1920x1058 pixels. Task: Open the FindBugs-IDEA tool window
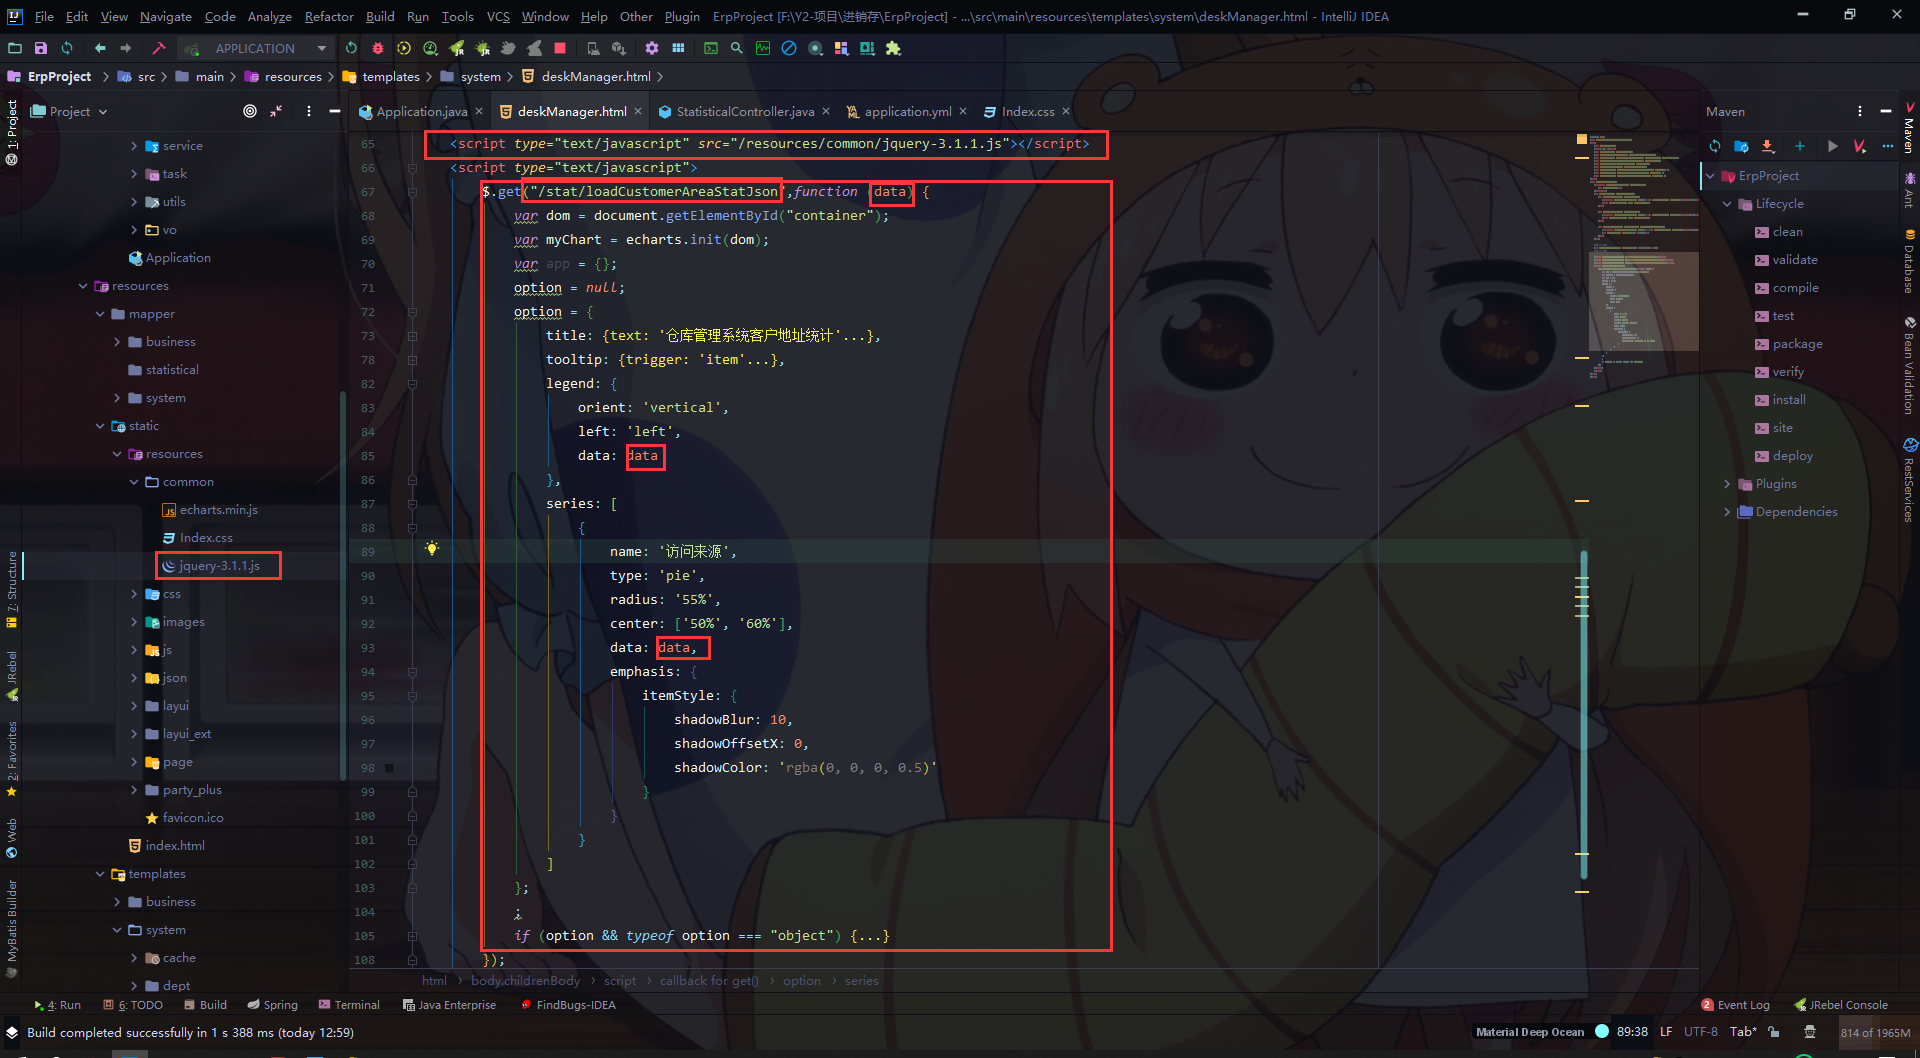click(568, 1005)
